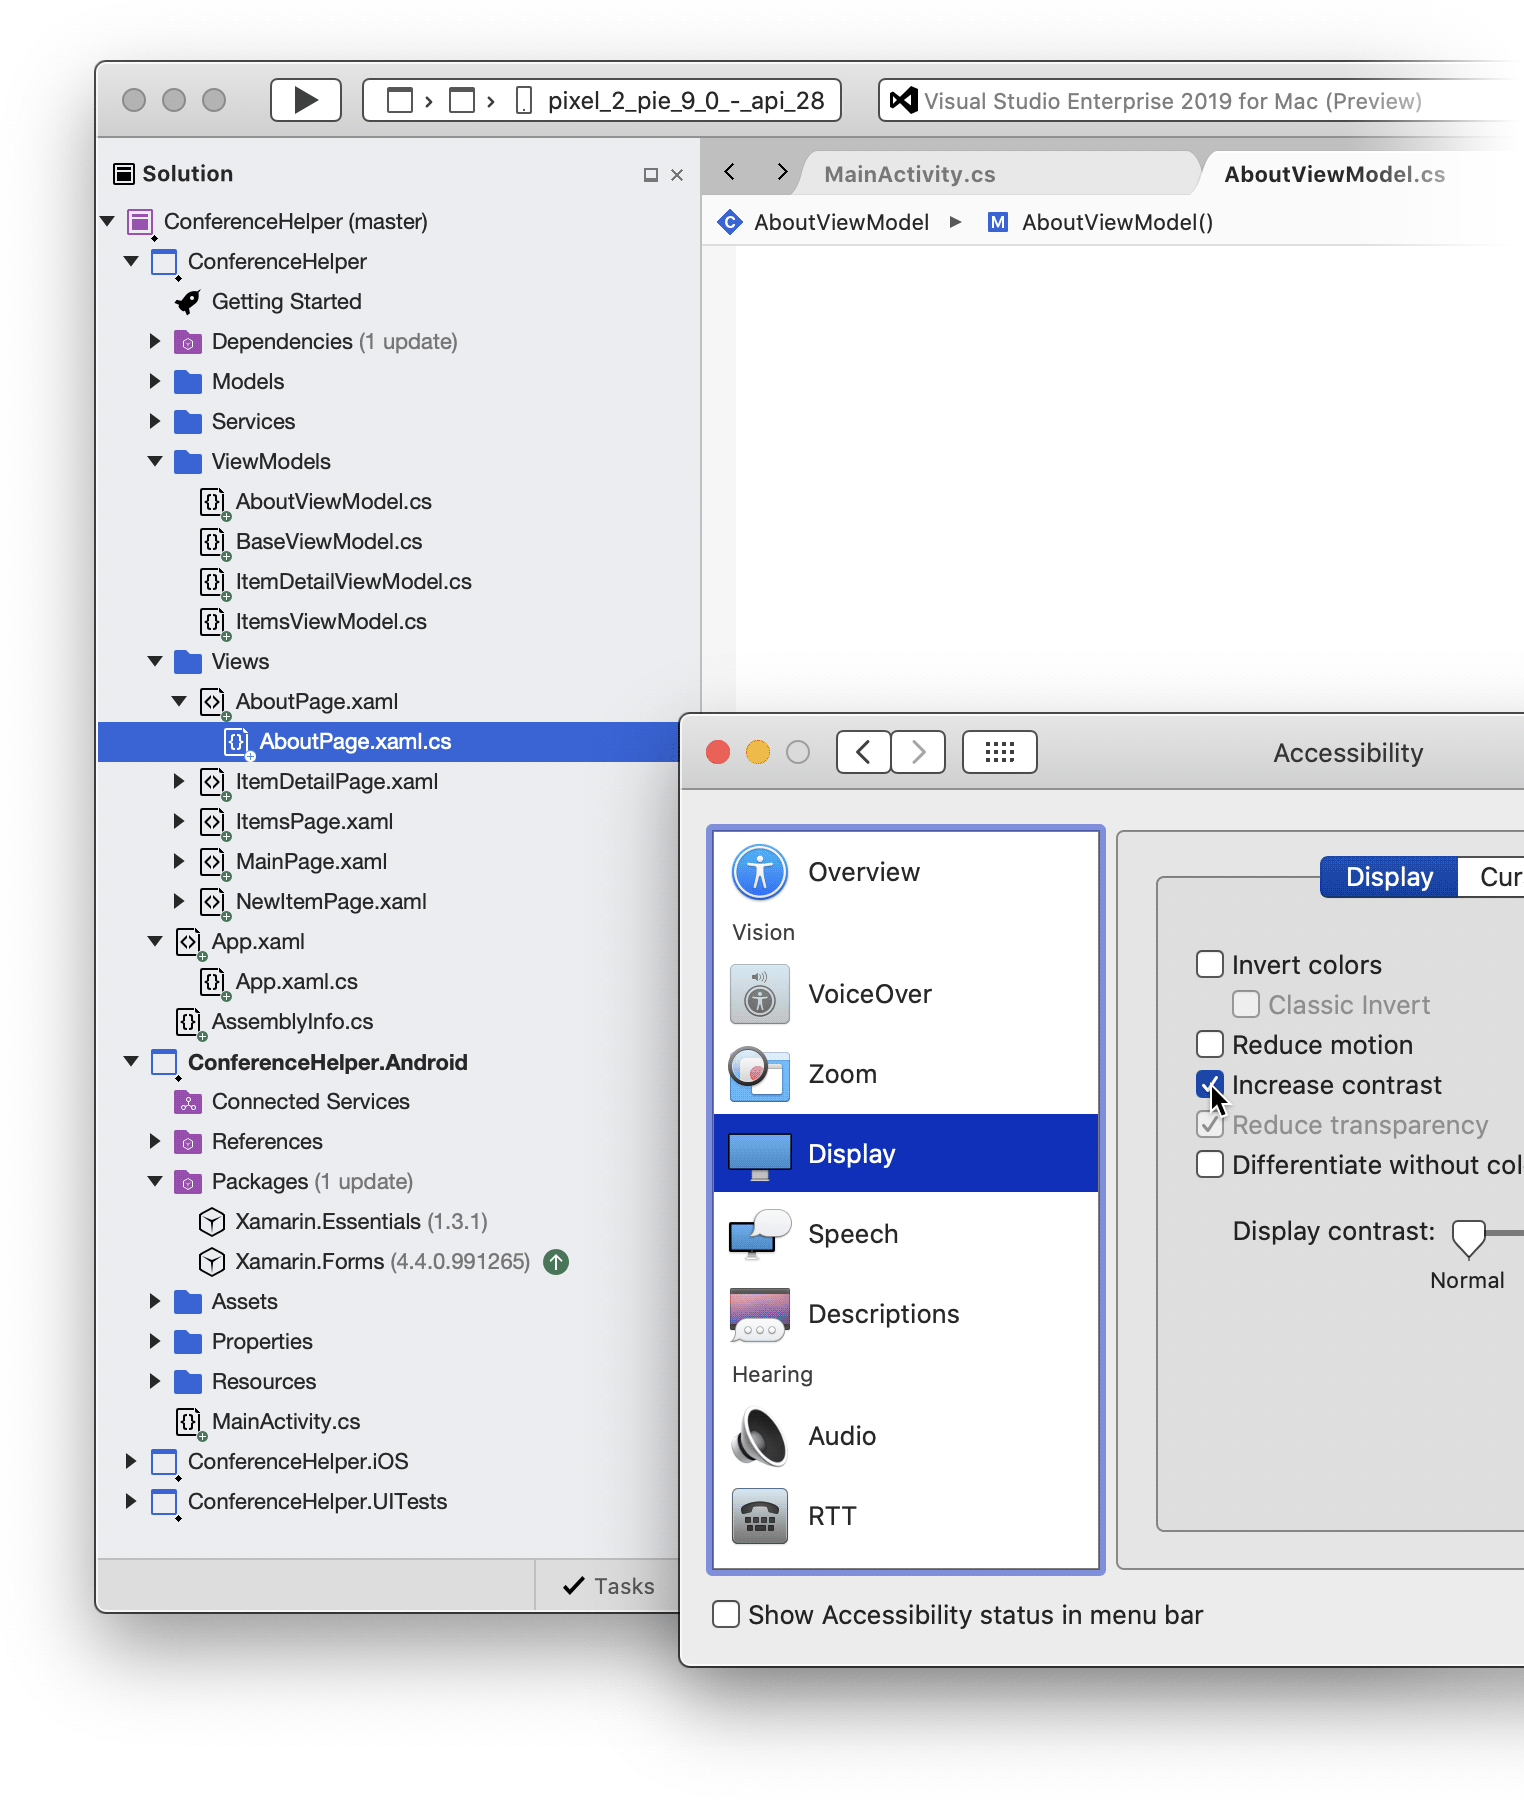The height and width of the screenshot is (1800, 1524).
Task: Select the Zoom magnifier icon
Action: 760,1074
